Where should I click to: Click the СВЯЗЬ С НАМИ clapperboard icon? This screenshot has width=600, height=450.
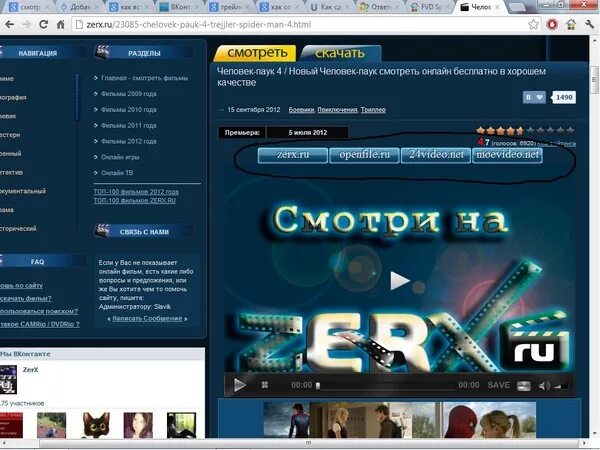pyautogui.click(x=102, y=231)
